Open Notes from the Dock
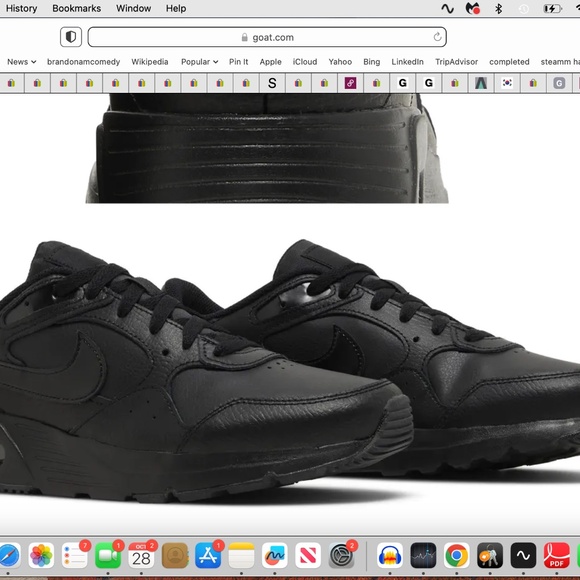This screenshot has width=580, height=580. 241,555
